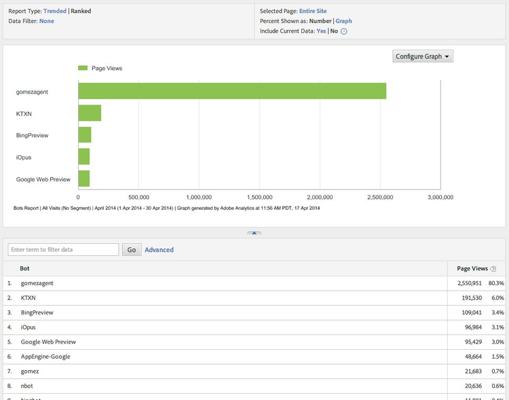Click the 191,530 page views value
The image size is (509, 400).
tap(472, 298)
